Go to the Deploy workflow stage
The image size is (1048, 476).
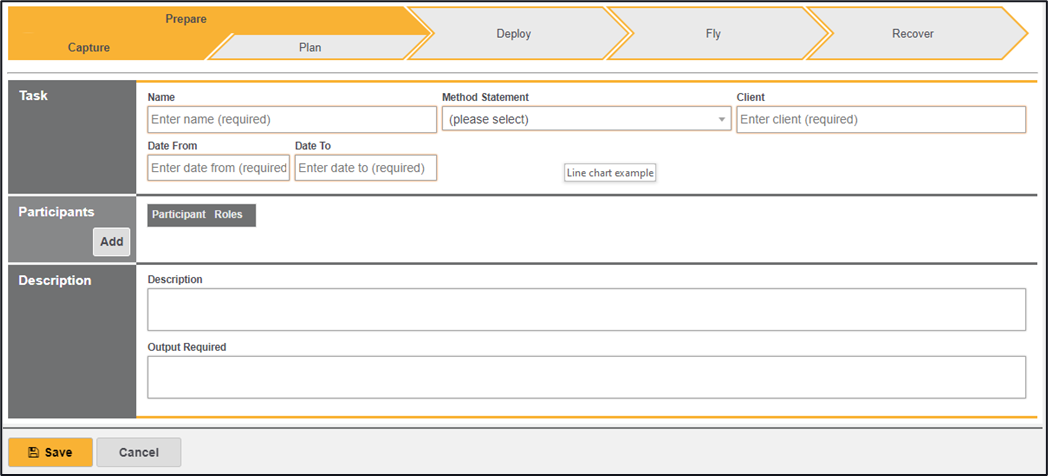(x=514, y=34)
